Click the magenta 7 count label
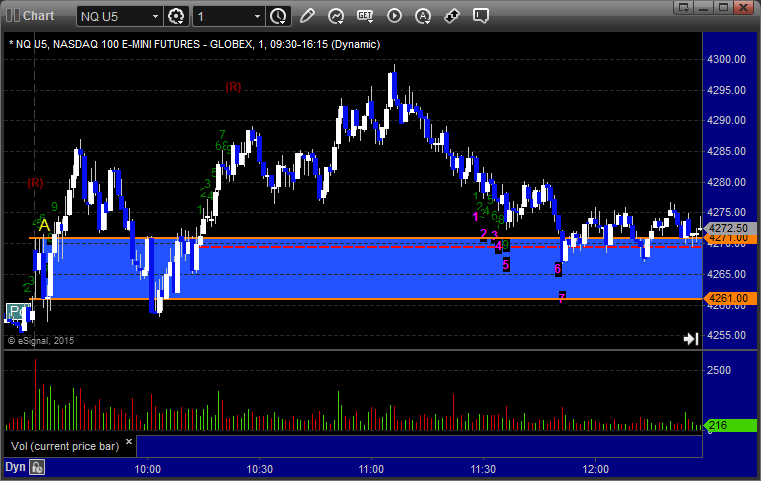 (562, 298)
